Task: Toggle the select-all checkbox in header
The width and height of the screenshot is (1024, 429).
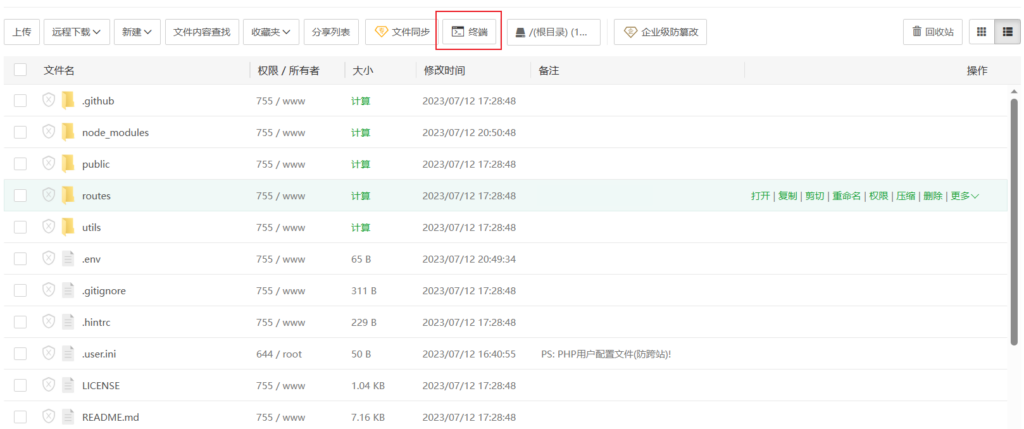Action: [x=20, y=70]
